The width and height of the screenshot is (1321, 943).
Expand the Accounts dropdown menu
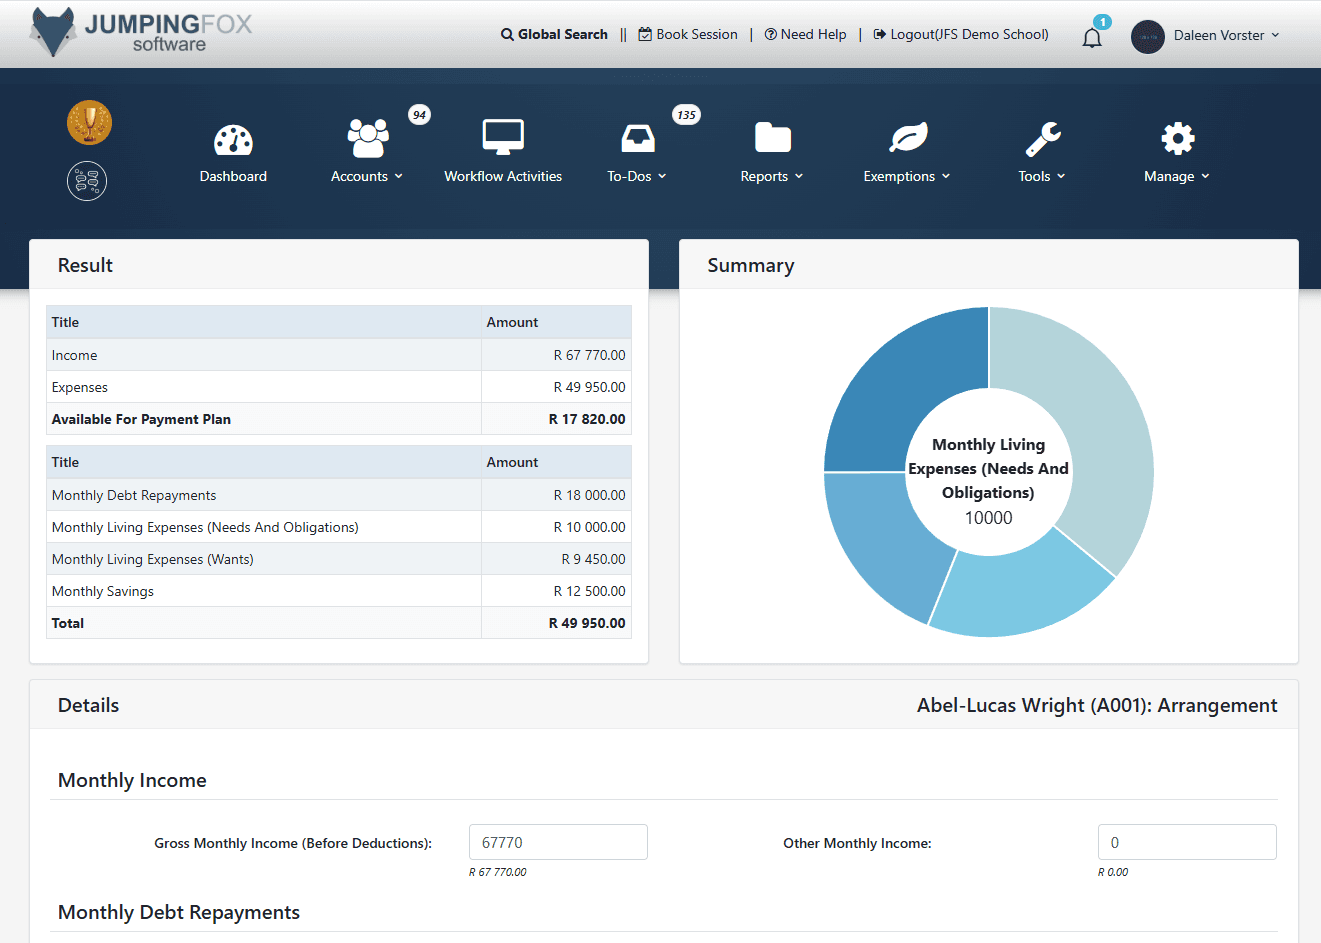click(x=367, y=176)
